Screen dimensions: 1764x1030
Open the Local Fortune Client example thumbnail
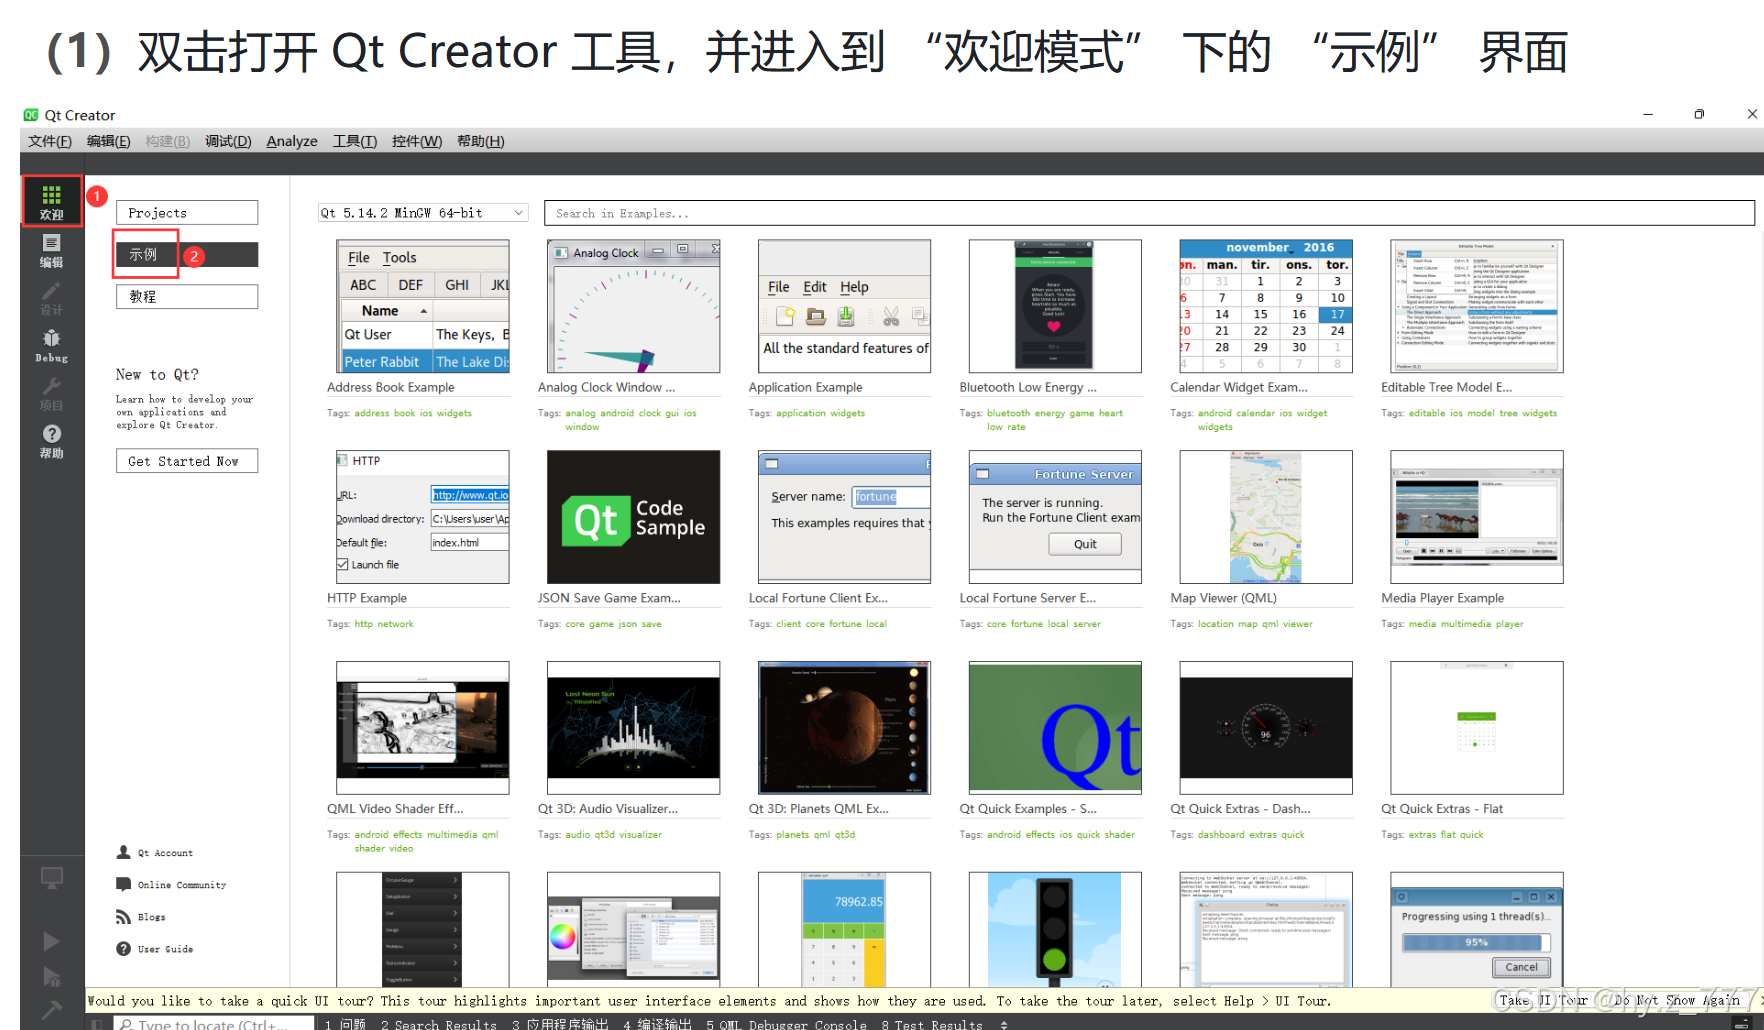point(845,517)
